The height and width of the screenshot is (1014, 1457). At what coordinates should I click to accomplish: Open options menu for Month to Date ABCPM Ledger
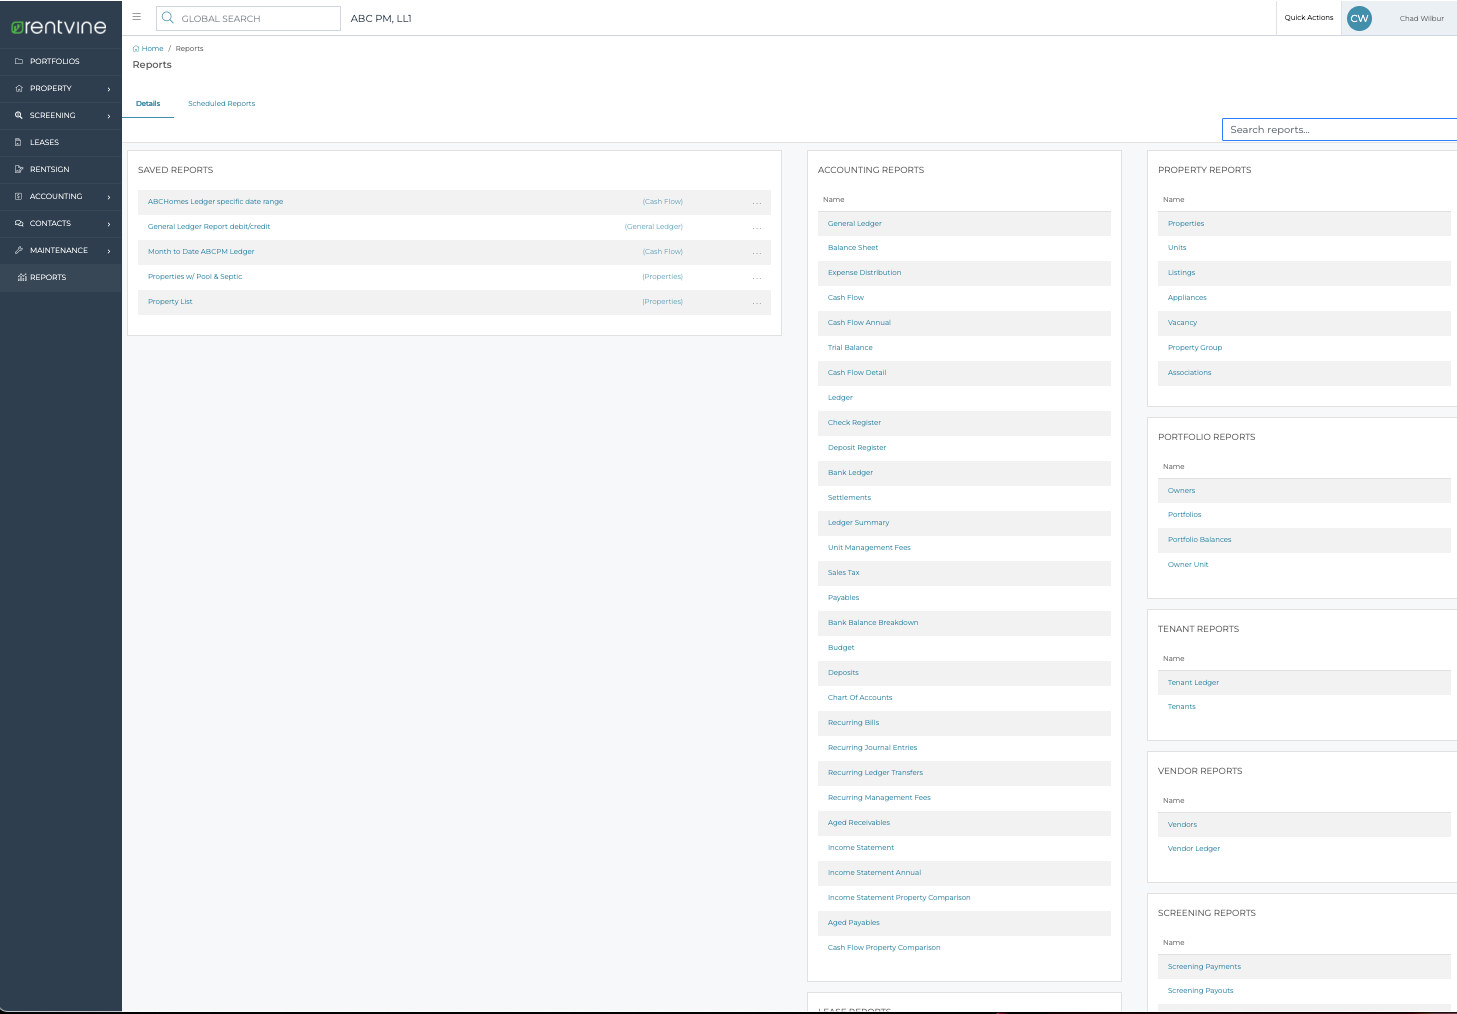pyautogui.click(x=757, y=253)
